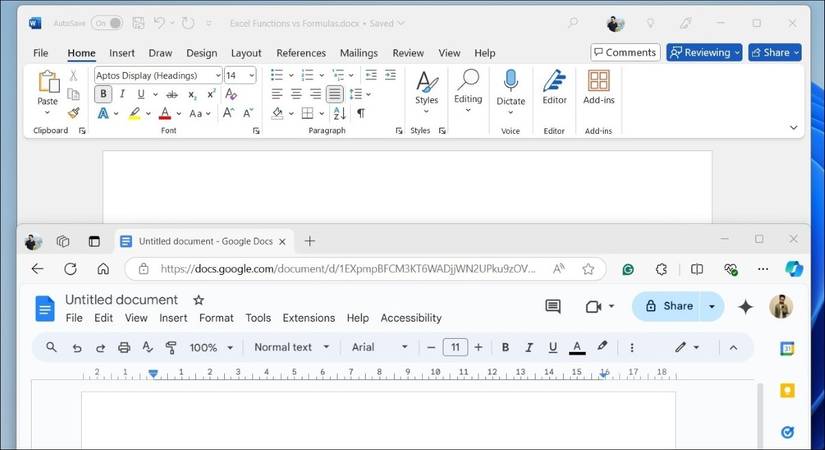The height and width of the screenshot is (450, 825).
Task: Hide the menus with the Docs collapse arrow
Action: tap(733, 347)
